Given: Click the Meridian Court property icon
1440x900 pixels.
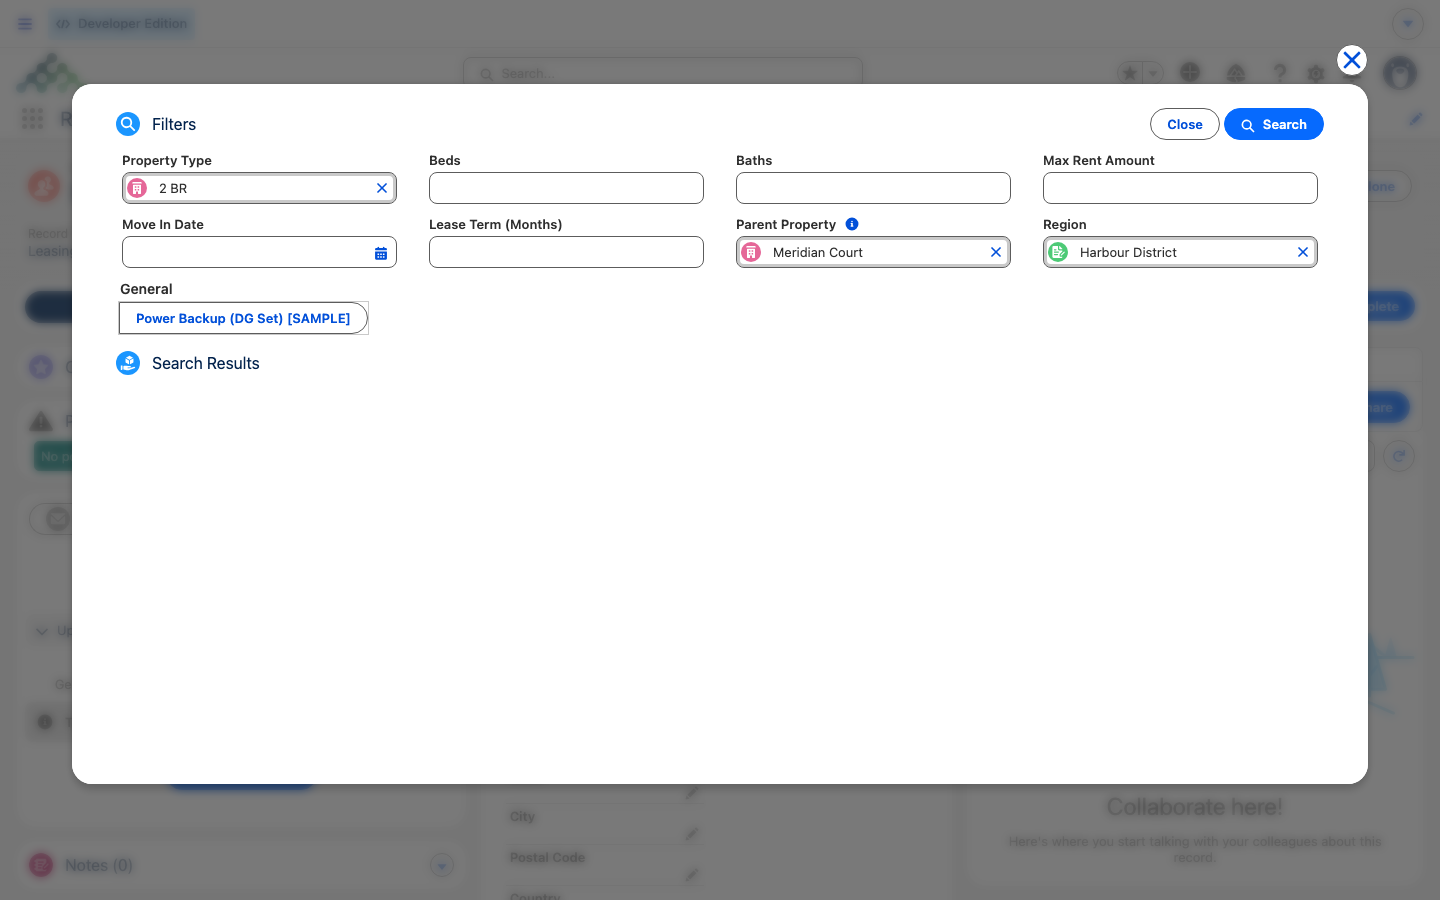Looking at the screenshot, I should (751, 252).
